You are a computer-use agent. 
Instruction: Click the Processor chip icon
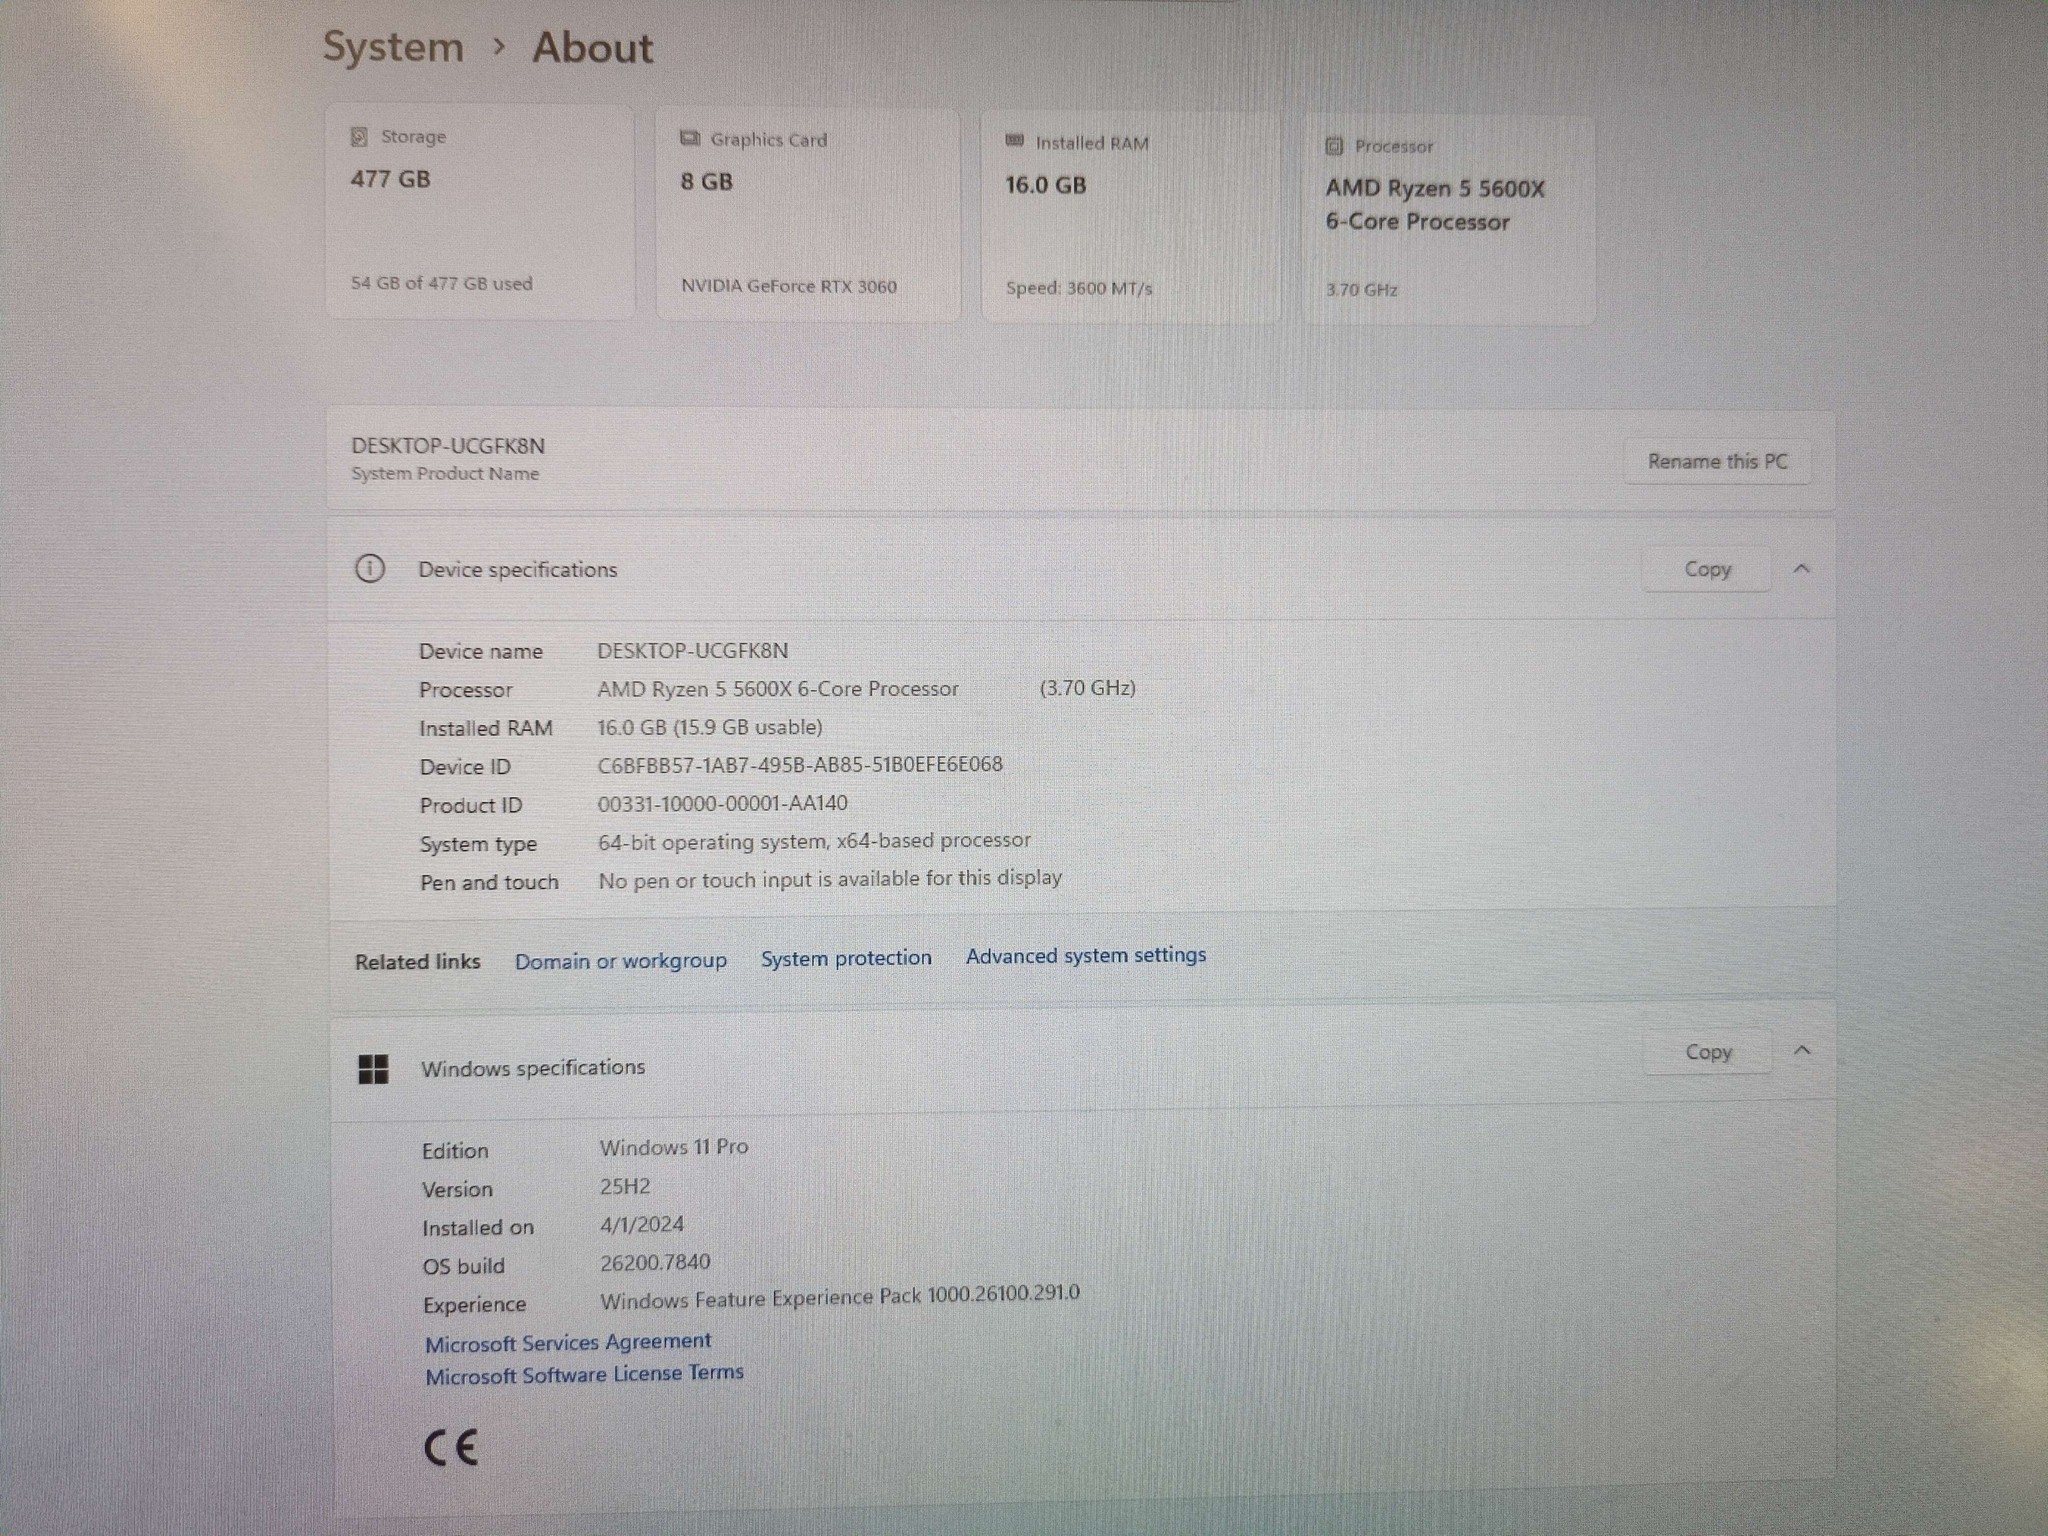click(x=1334, y=146)
